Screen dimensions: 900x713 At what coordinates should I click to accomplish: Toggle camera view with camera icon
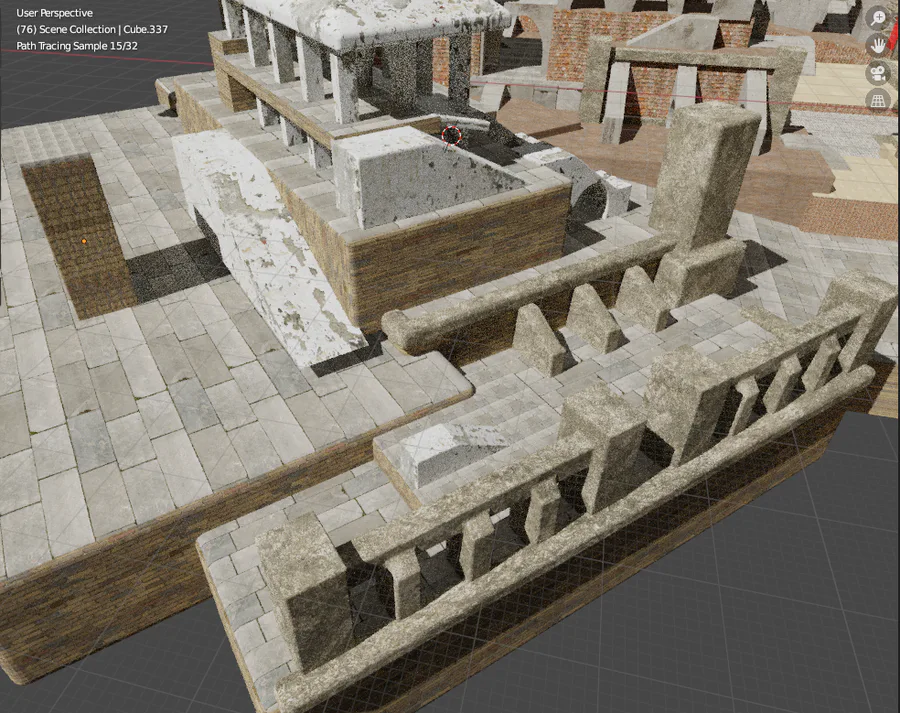click(878, 73)
